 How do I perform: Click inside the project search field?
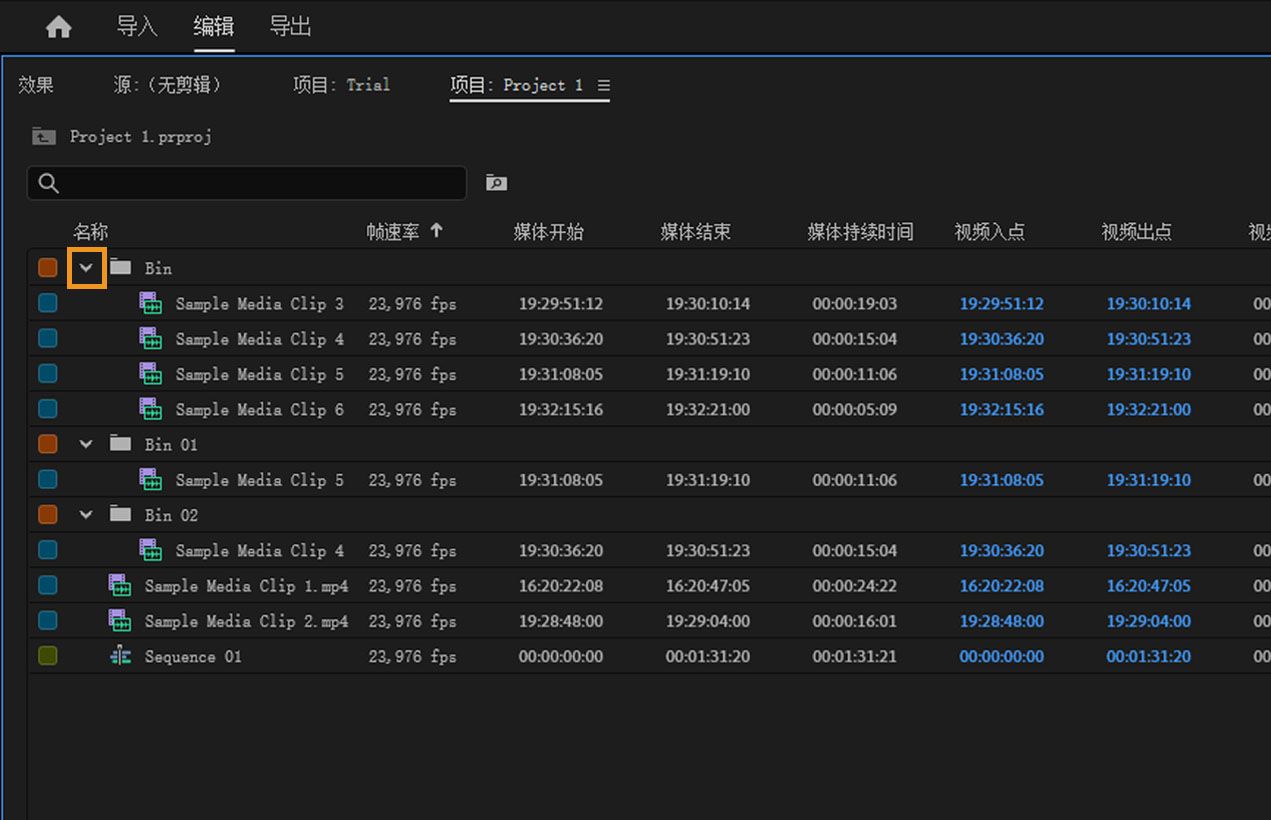pyautogui.click(x=260, y=183)
